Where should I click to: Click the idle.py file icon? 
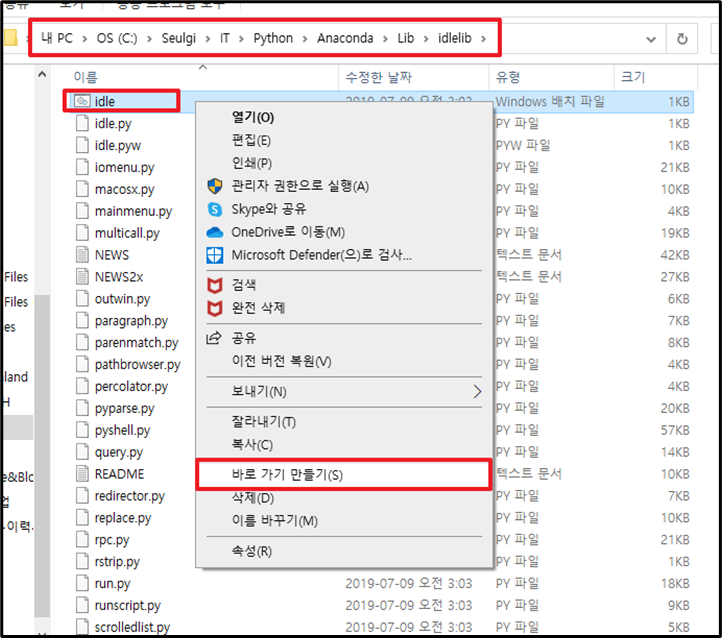coord(82,123)
